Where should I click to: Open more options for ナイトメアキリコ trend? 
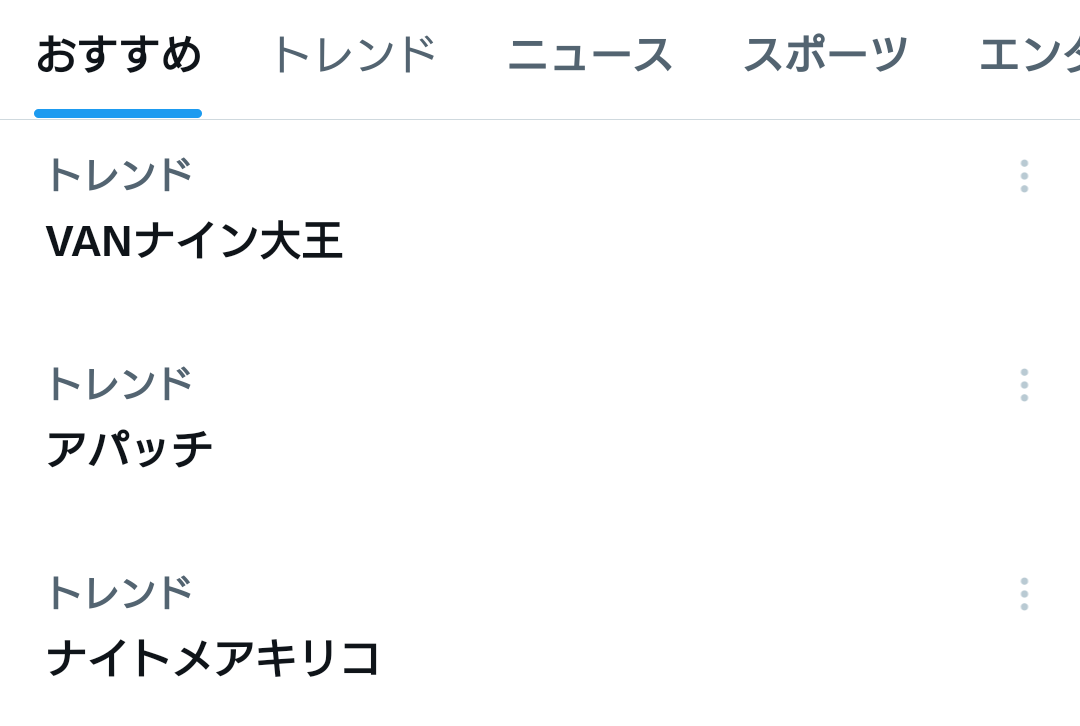[x=1024, y=594]
